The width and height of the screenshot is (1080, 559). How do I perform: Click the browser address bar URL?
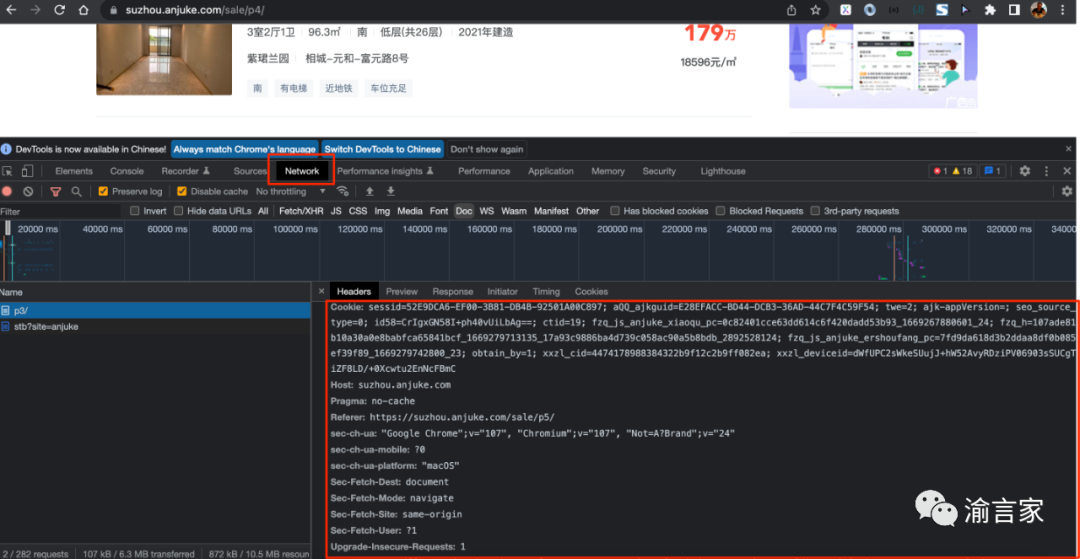(x=195, y=10)
